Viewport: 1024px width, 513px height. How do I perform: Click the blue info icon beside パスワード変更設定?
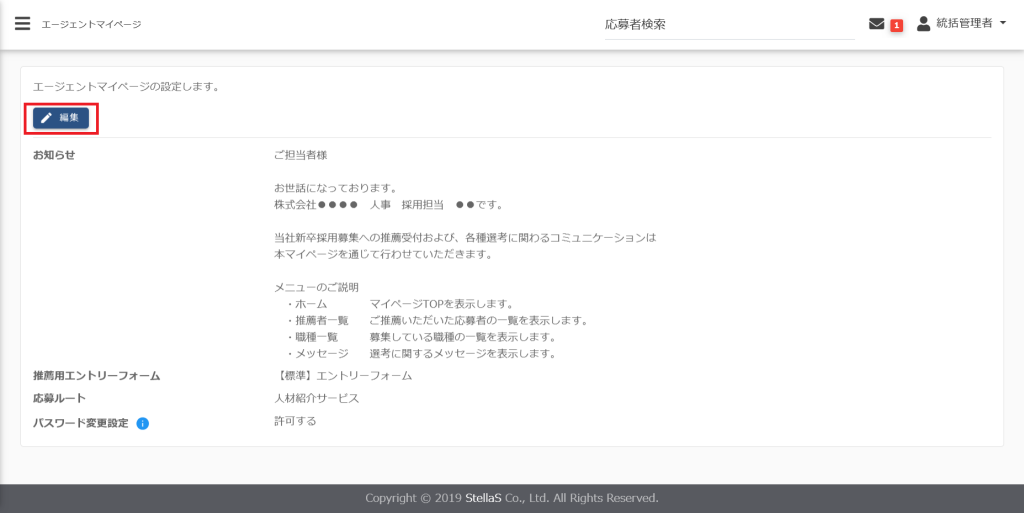[x=142, y=423]
